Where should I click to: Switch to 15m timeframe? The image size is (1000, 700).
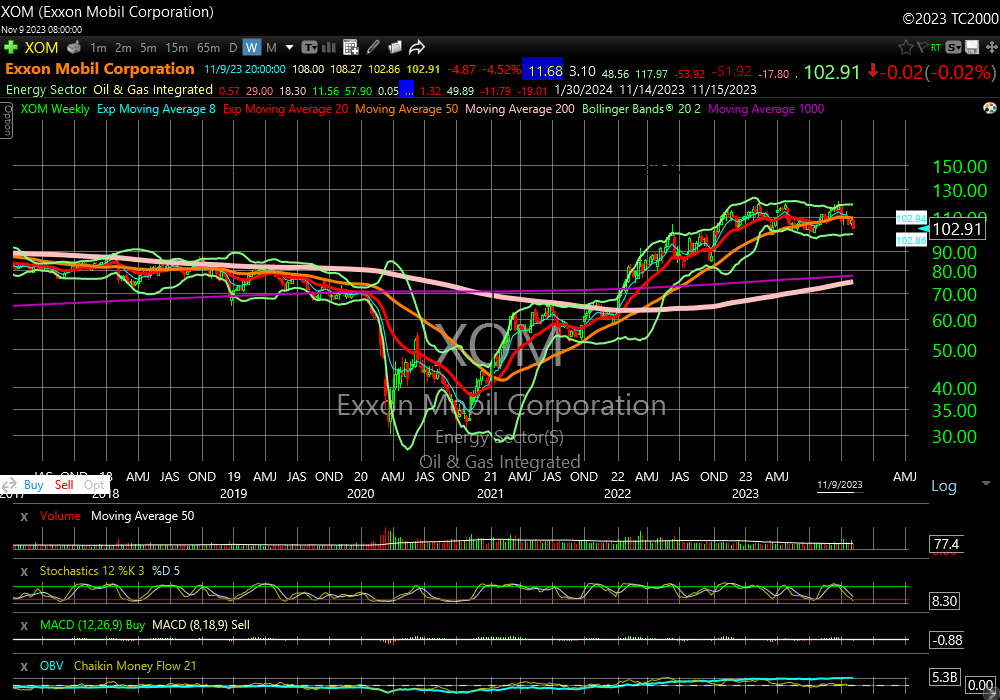point(177,48)
